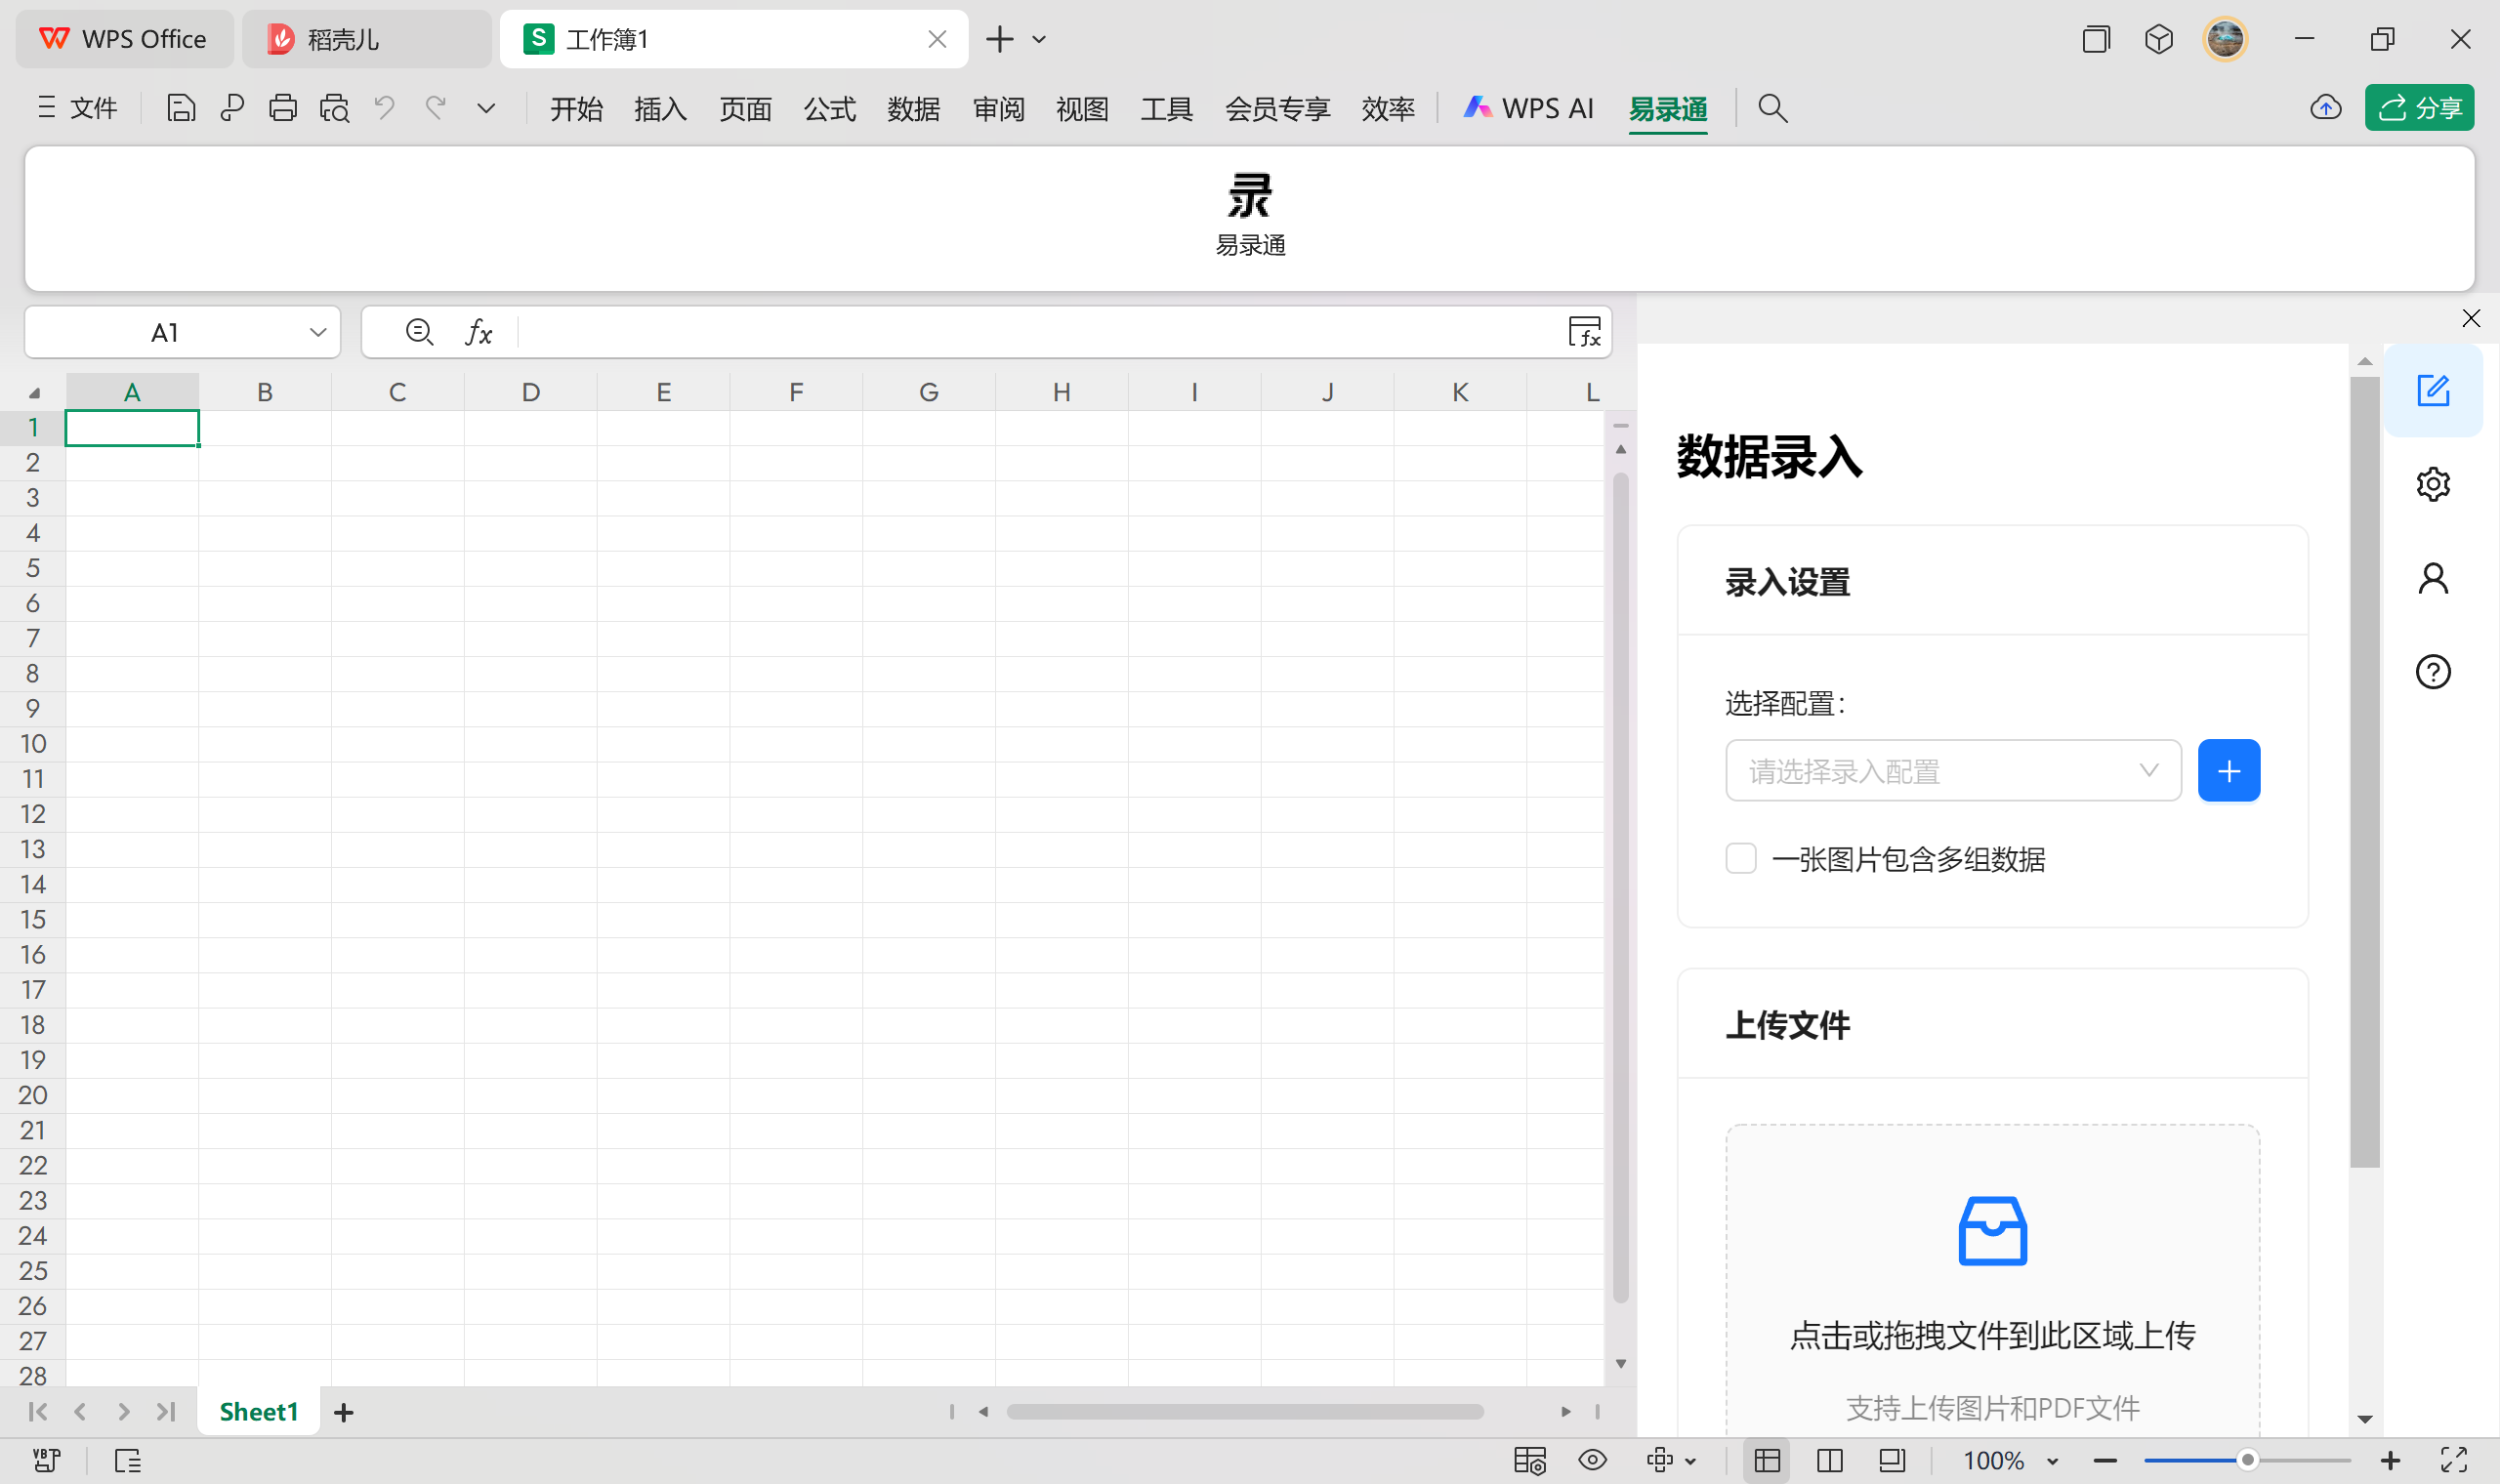Click the Print icon
2500x1484 pixels.
click(x=283, y=108)
